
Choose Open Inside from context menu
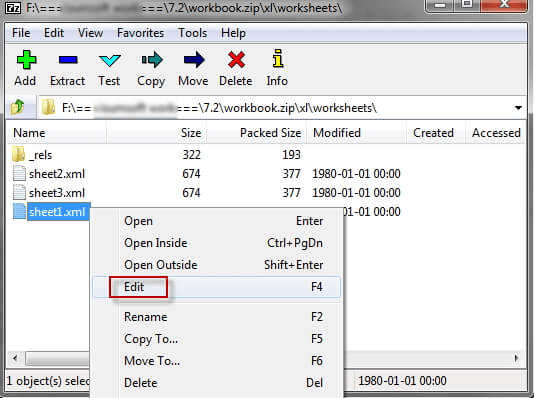click(x=217, y=243)
